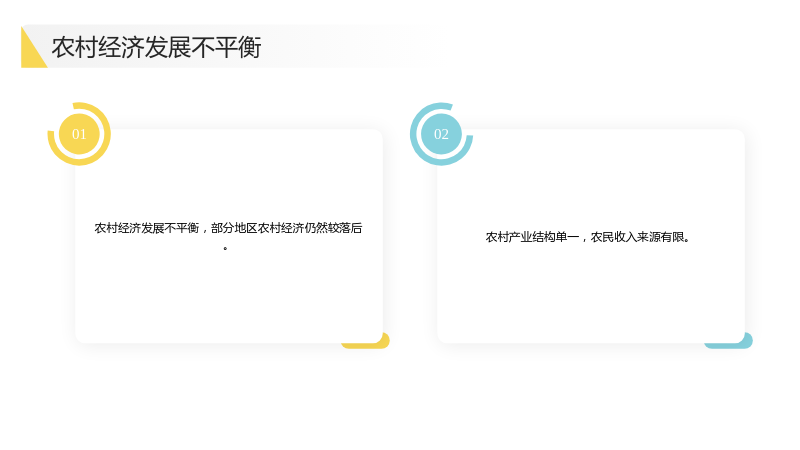Screen dimensions: 800x450
Task: Click the phrase 农民收入来源有限 in right card
Action: (x=637, y=237)
